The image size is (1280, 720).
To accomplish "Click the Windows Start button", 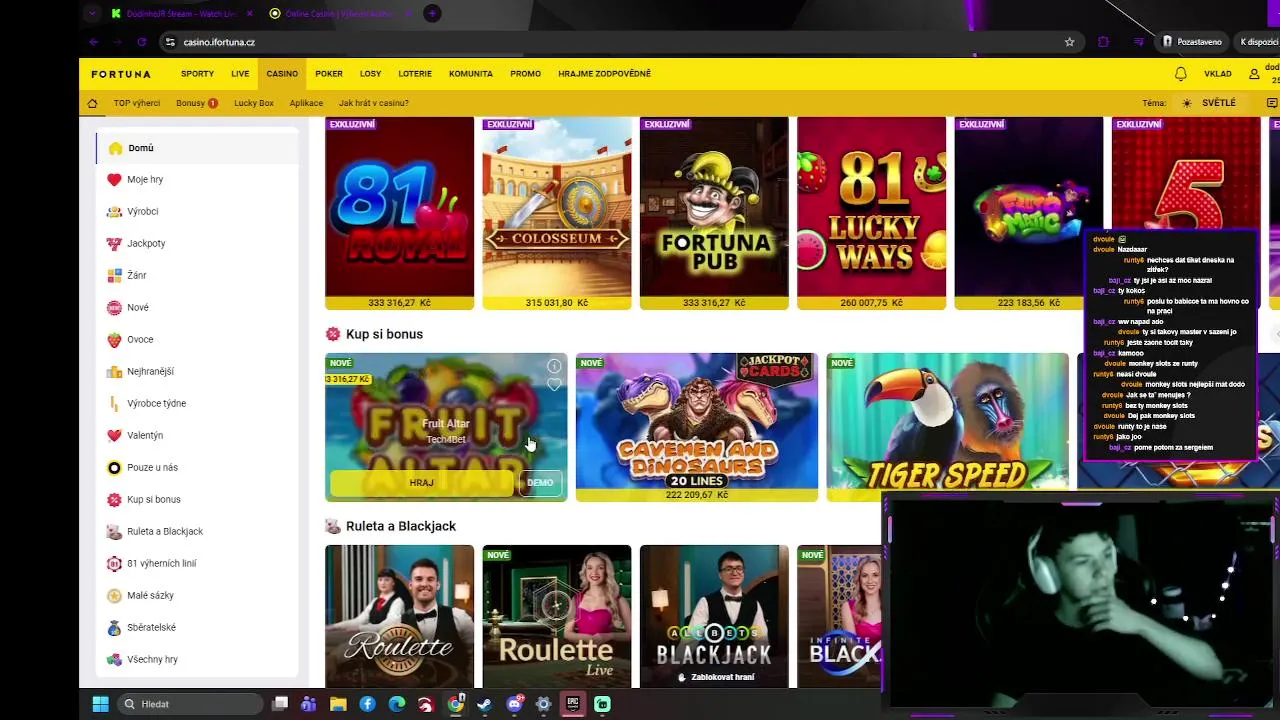I will [x=100, y=704].
